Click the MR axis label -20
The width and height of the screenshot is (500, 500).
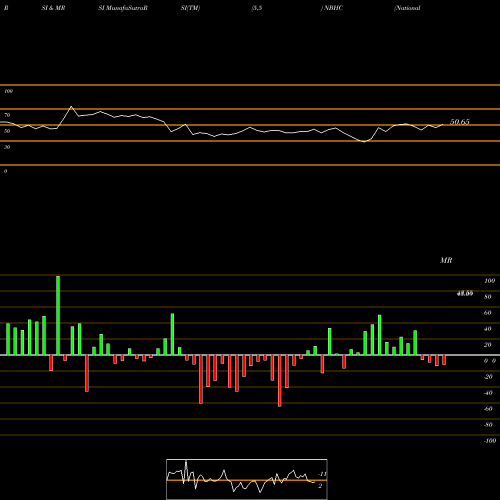488,377
